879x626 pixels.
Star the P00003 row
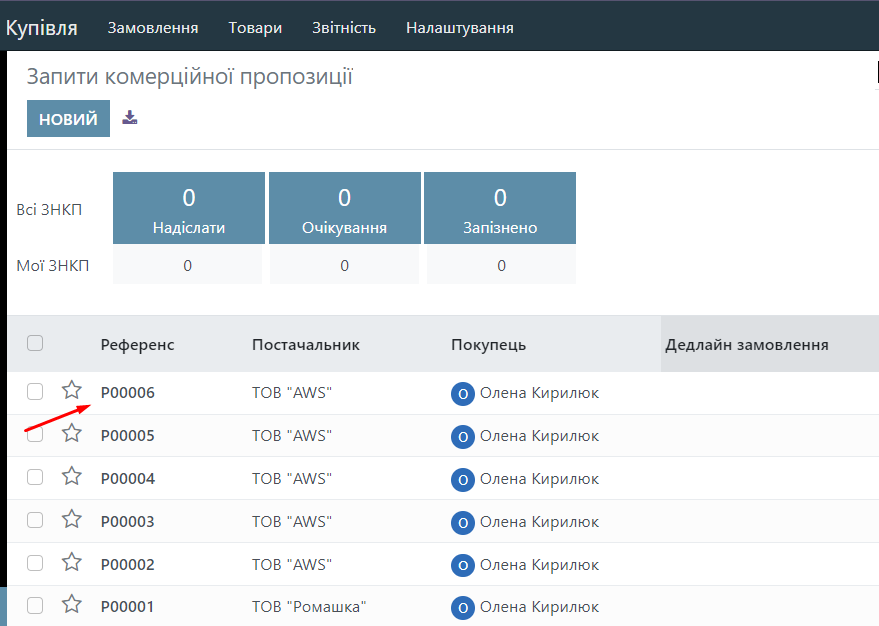tap(72, 519)
